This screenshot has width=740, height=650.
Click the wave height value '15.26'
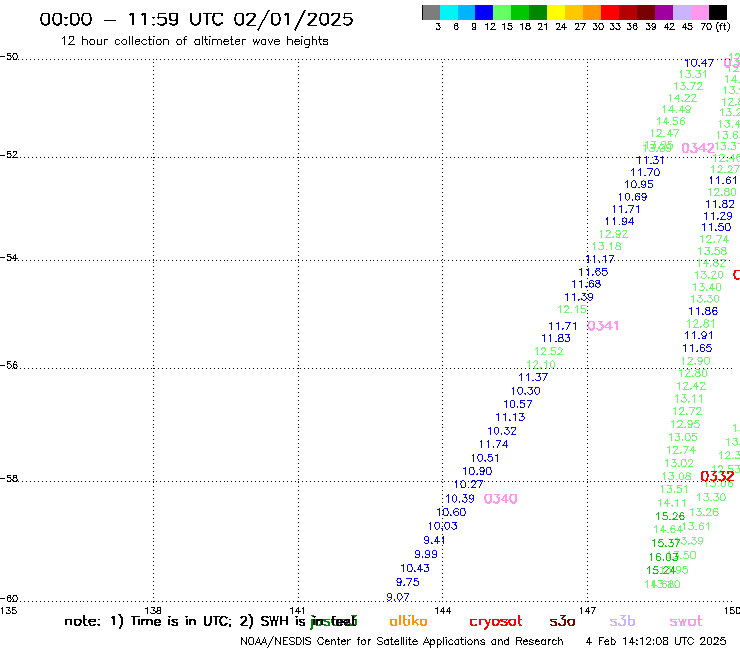[x=670, y=516]
